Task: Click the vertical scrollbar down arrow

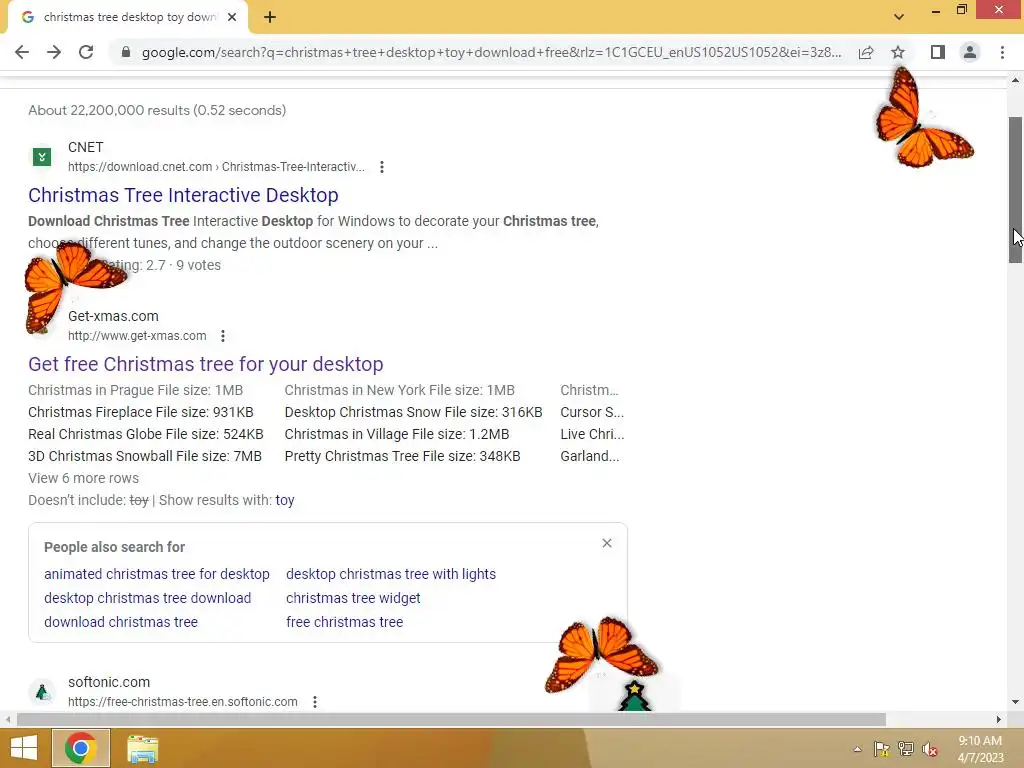Action: click(x=1015, y=703)
